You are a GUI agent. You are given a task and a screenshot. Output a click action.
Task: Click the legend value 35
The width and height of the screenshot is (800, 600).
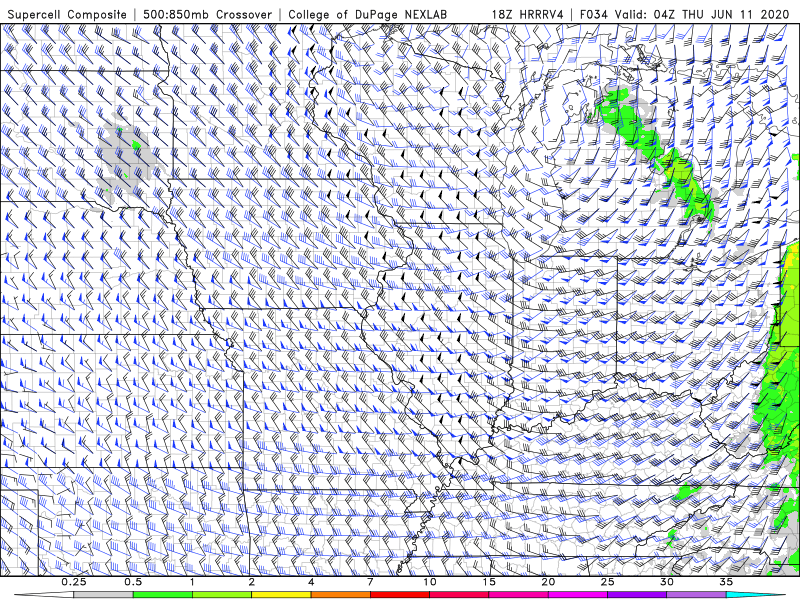pyautogui.click(x=726, y=582)
